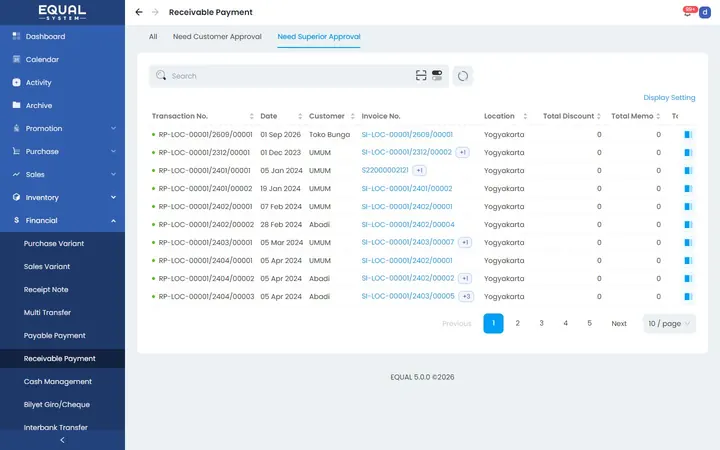Screen dimensions: 720x450
Task: Expand the Purchase submenu chevron
Action: 113,151
